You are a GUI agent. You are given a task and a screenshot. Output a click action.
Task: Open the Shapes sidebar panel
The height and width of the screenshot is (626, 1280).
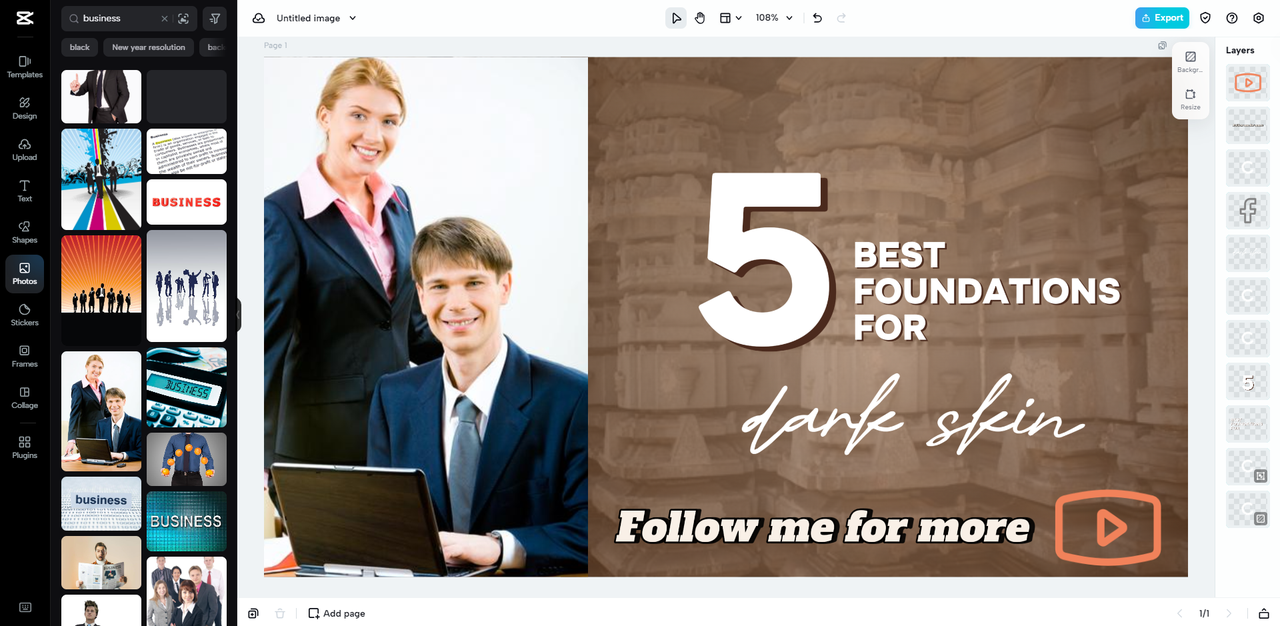point(24,232)
